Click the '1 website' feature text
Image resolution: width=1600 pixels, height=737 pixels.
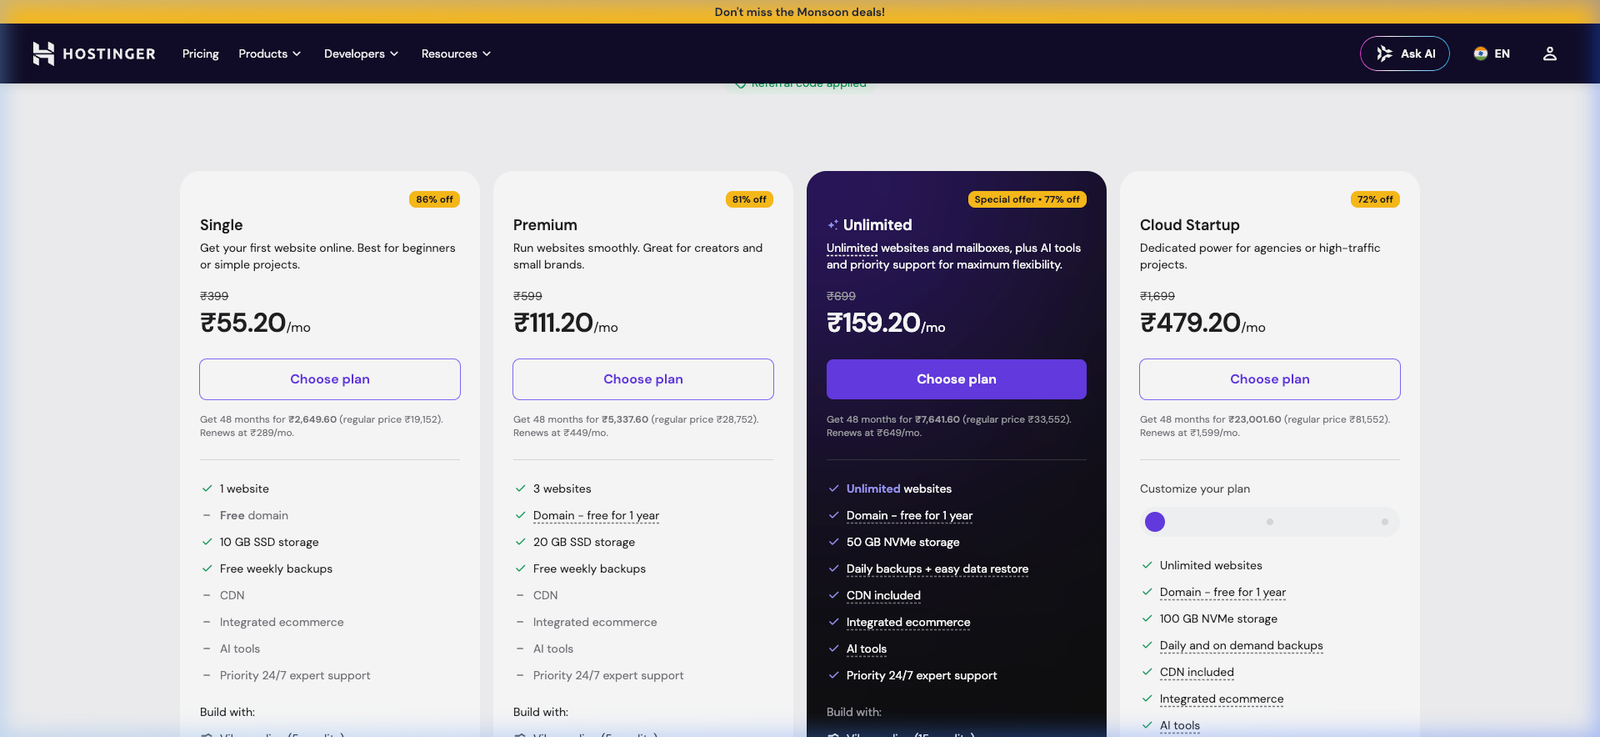coord(244,489)
